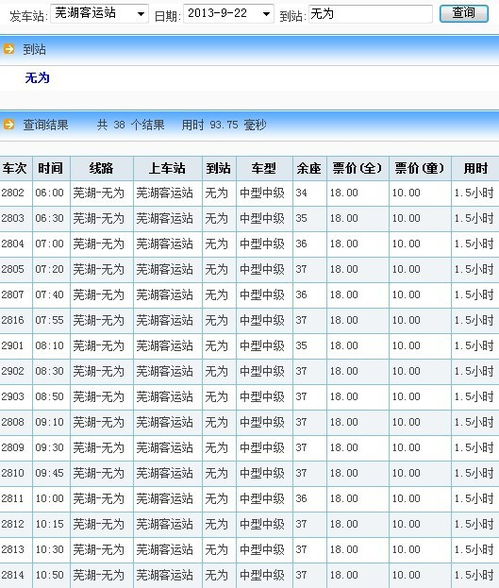Click departure time 08:10
The width and height of the screenshot is (499, 588).
tap(49, 346)
